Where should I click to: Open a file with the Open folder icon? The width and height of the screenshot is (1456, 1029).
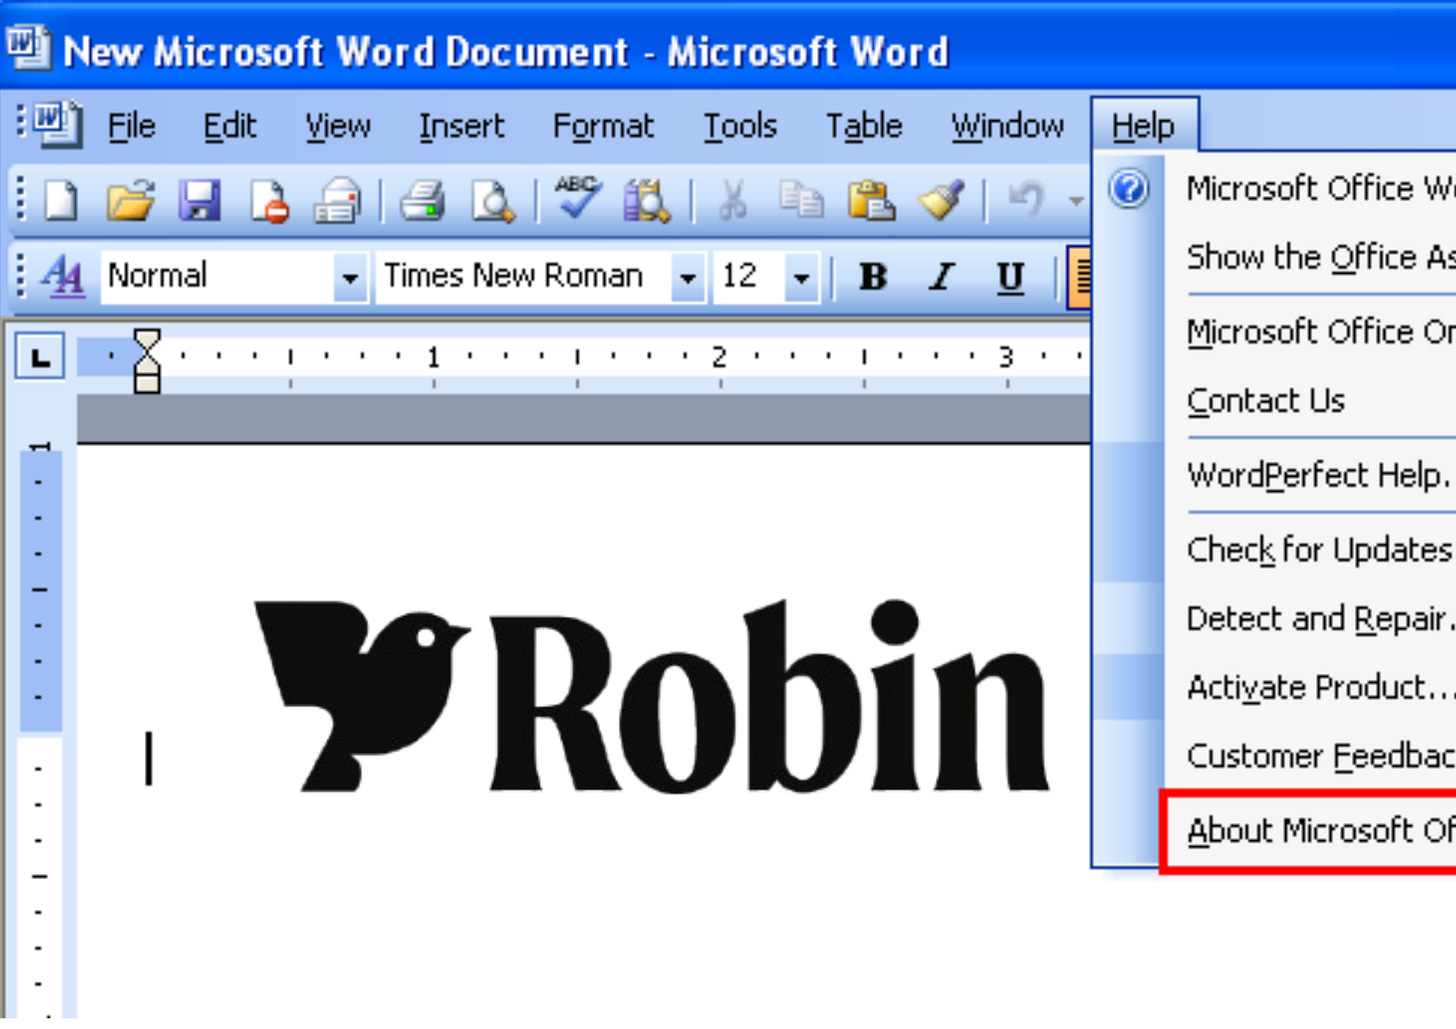131,201
